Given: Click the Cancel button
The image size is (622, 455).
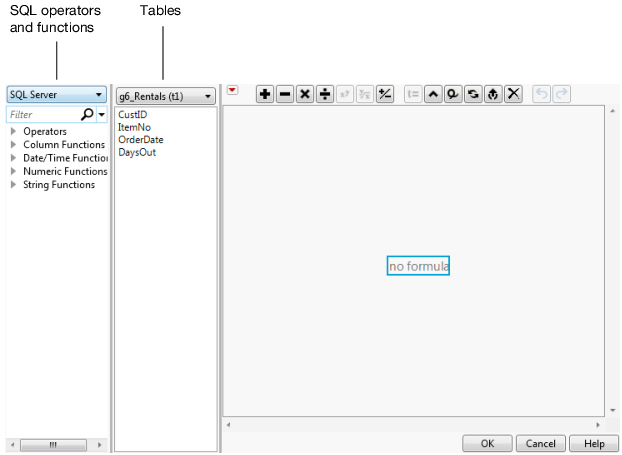Looking at the screenshot, I should click(x=541, y=443).
